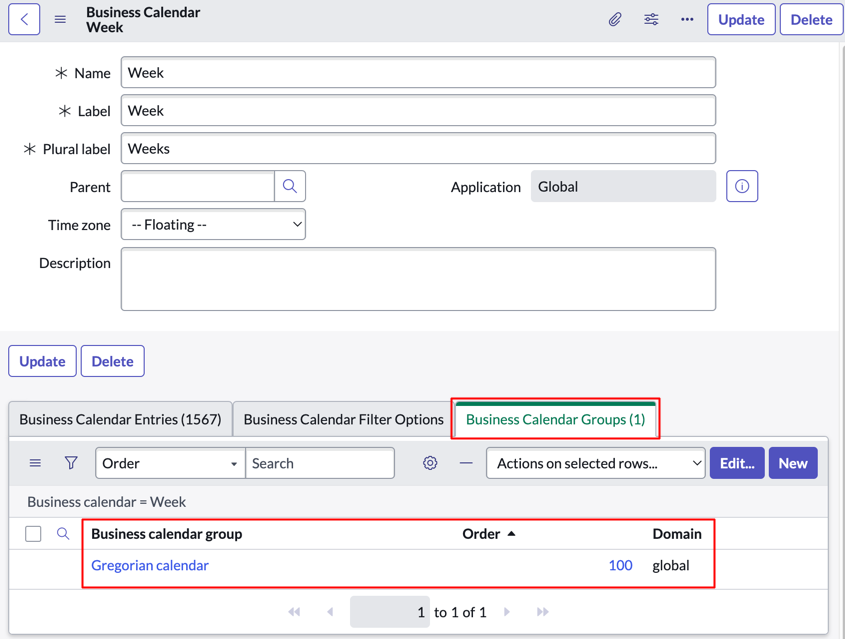Open the Order search field dropdown

point(170,463)
